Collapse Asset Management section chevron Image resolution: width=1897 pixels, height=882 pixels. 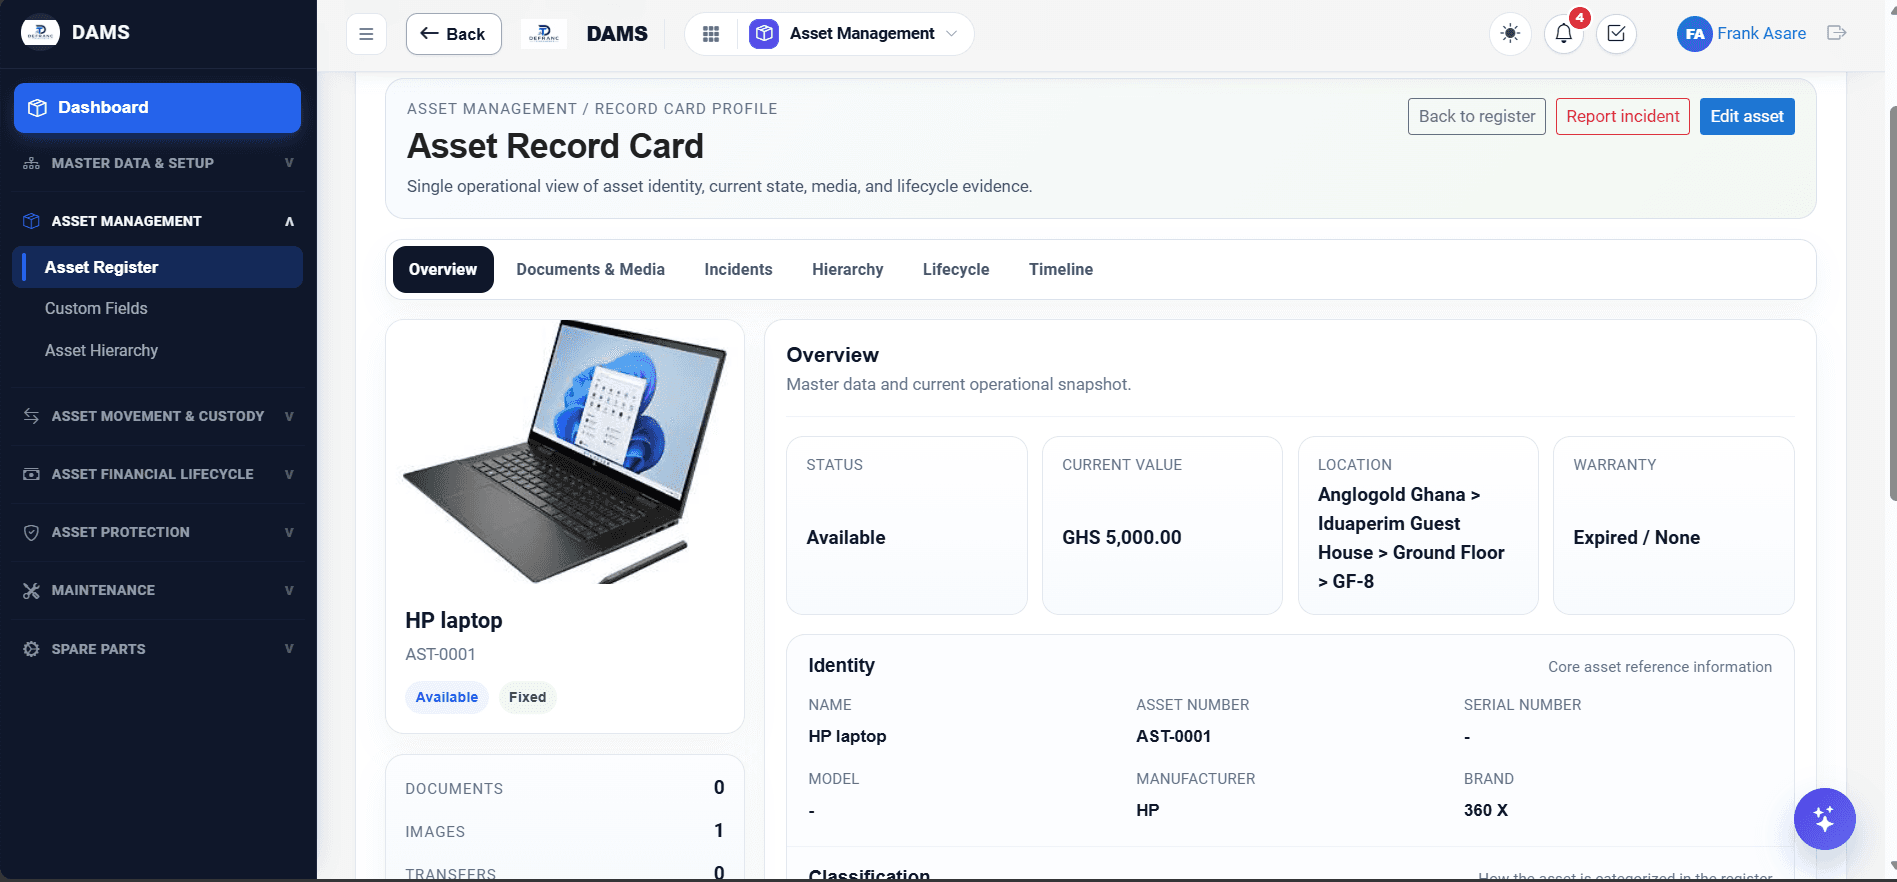[x=289, y=221]
